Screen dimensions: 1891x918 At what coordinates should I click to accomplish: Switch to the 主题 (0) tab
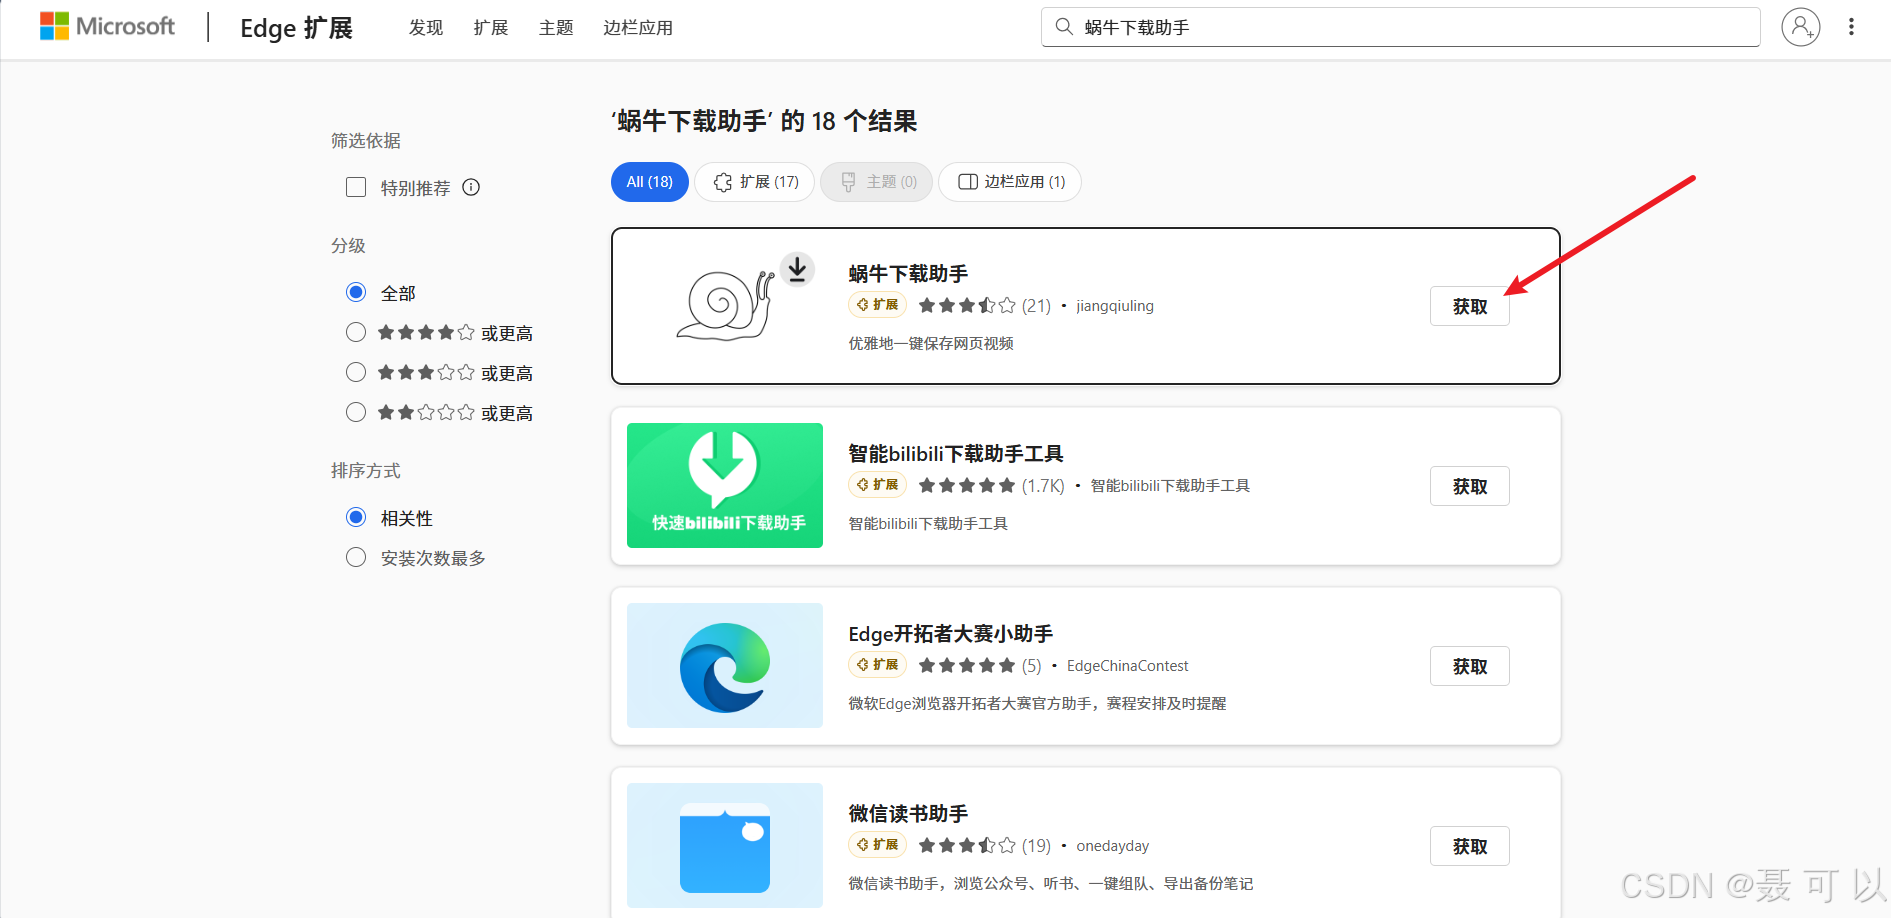pyautogui.click(x=877, y=182)
